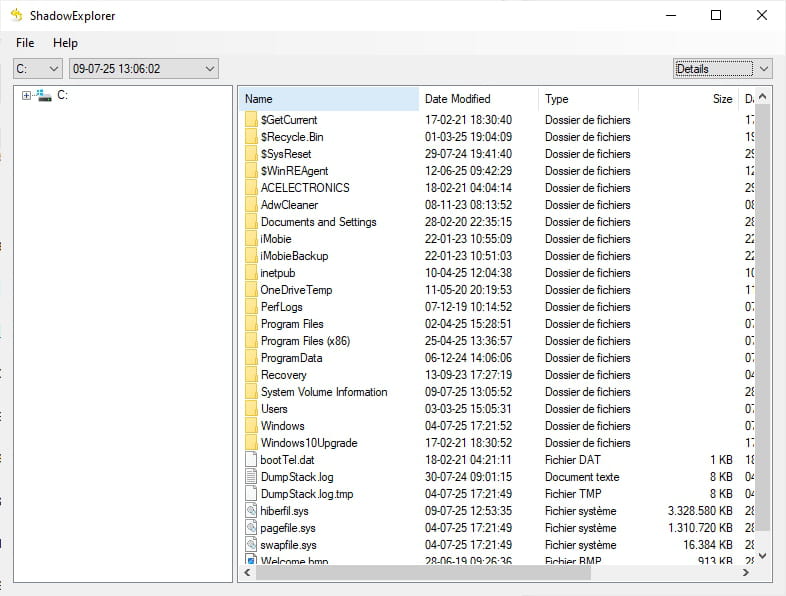Click the iMobie folder icon
This screenshot has height=596, width=786.
[251, 239]
